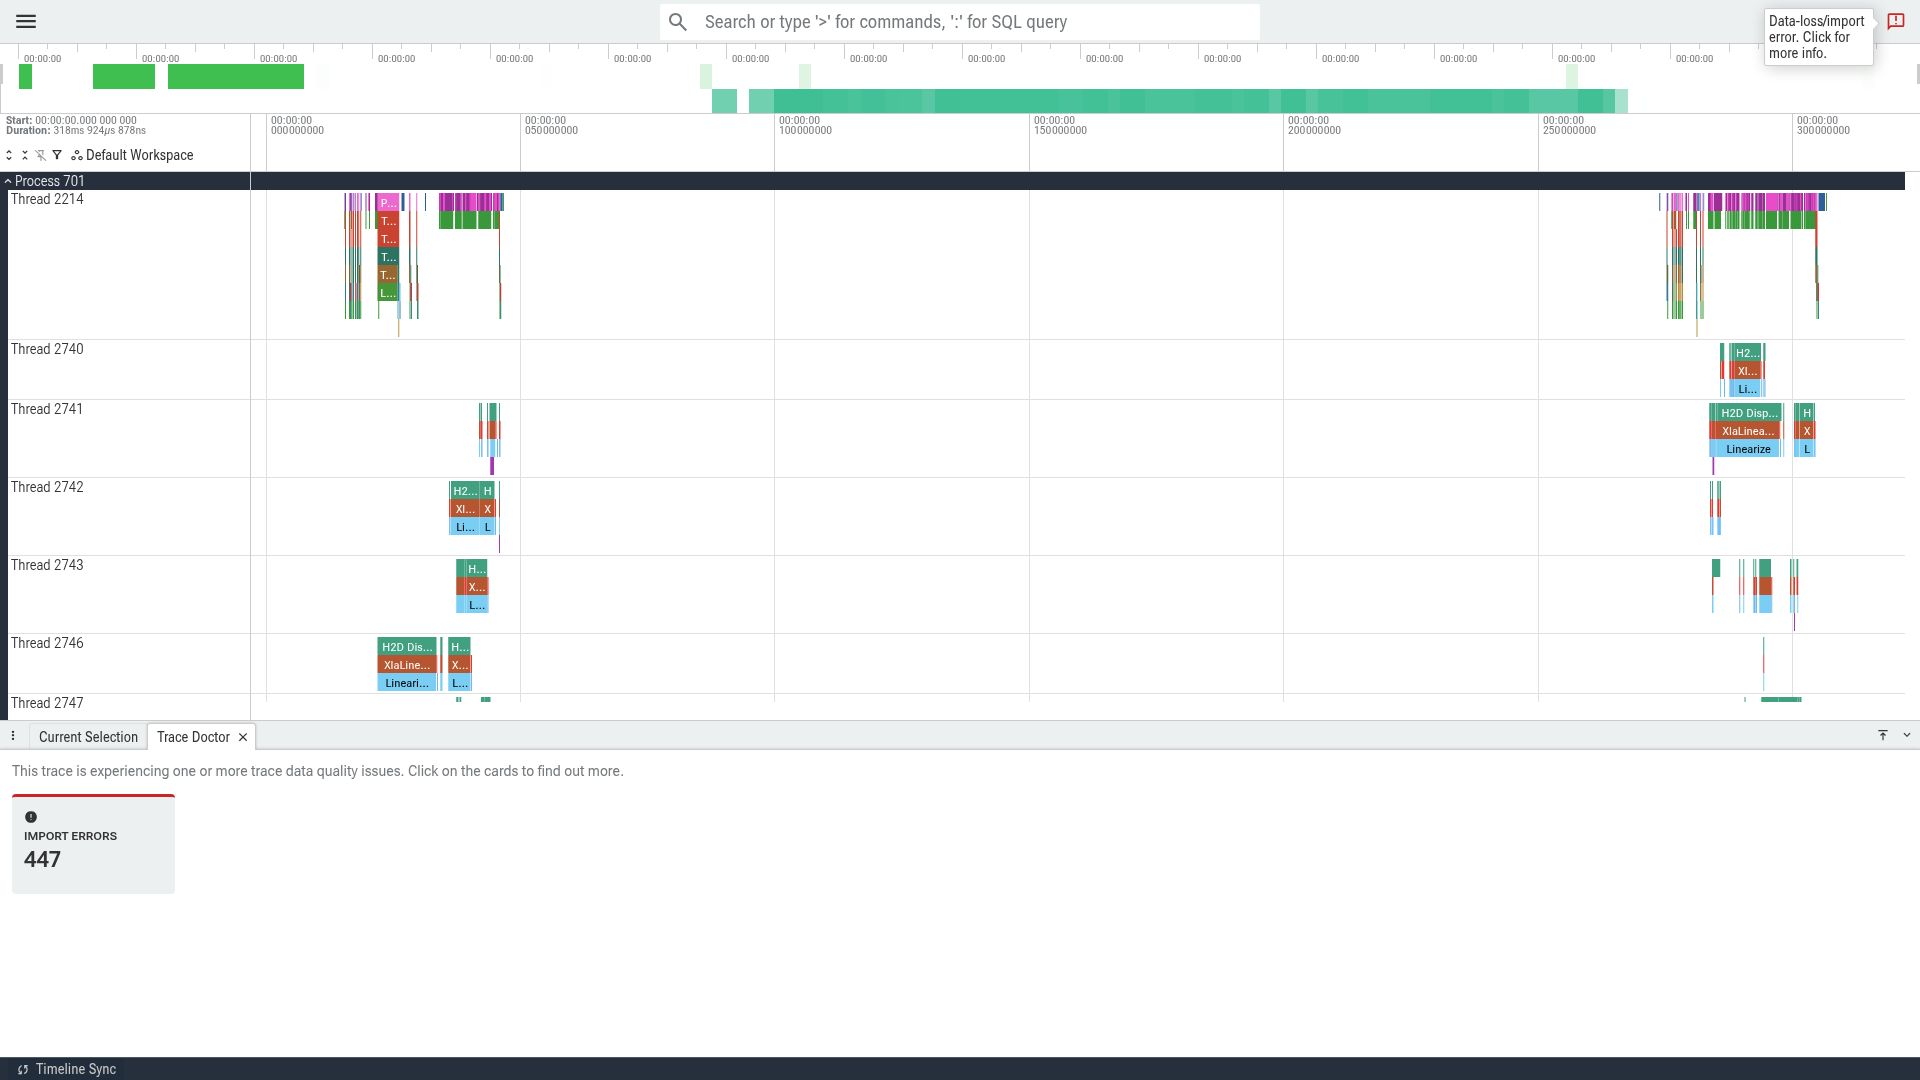This screenshot has width=1920, height=1080.
Task: Select the H2D Dis... slice in Thread 2746
Action: click(x=406, y=647)
